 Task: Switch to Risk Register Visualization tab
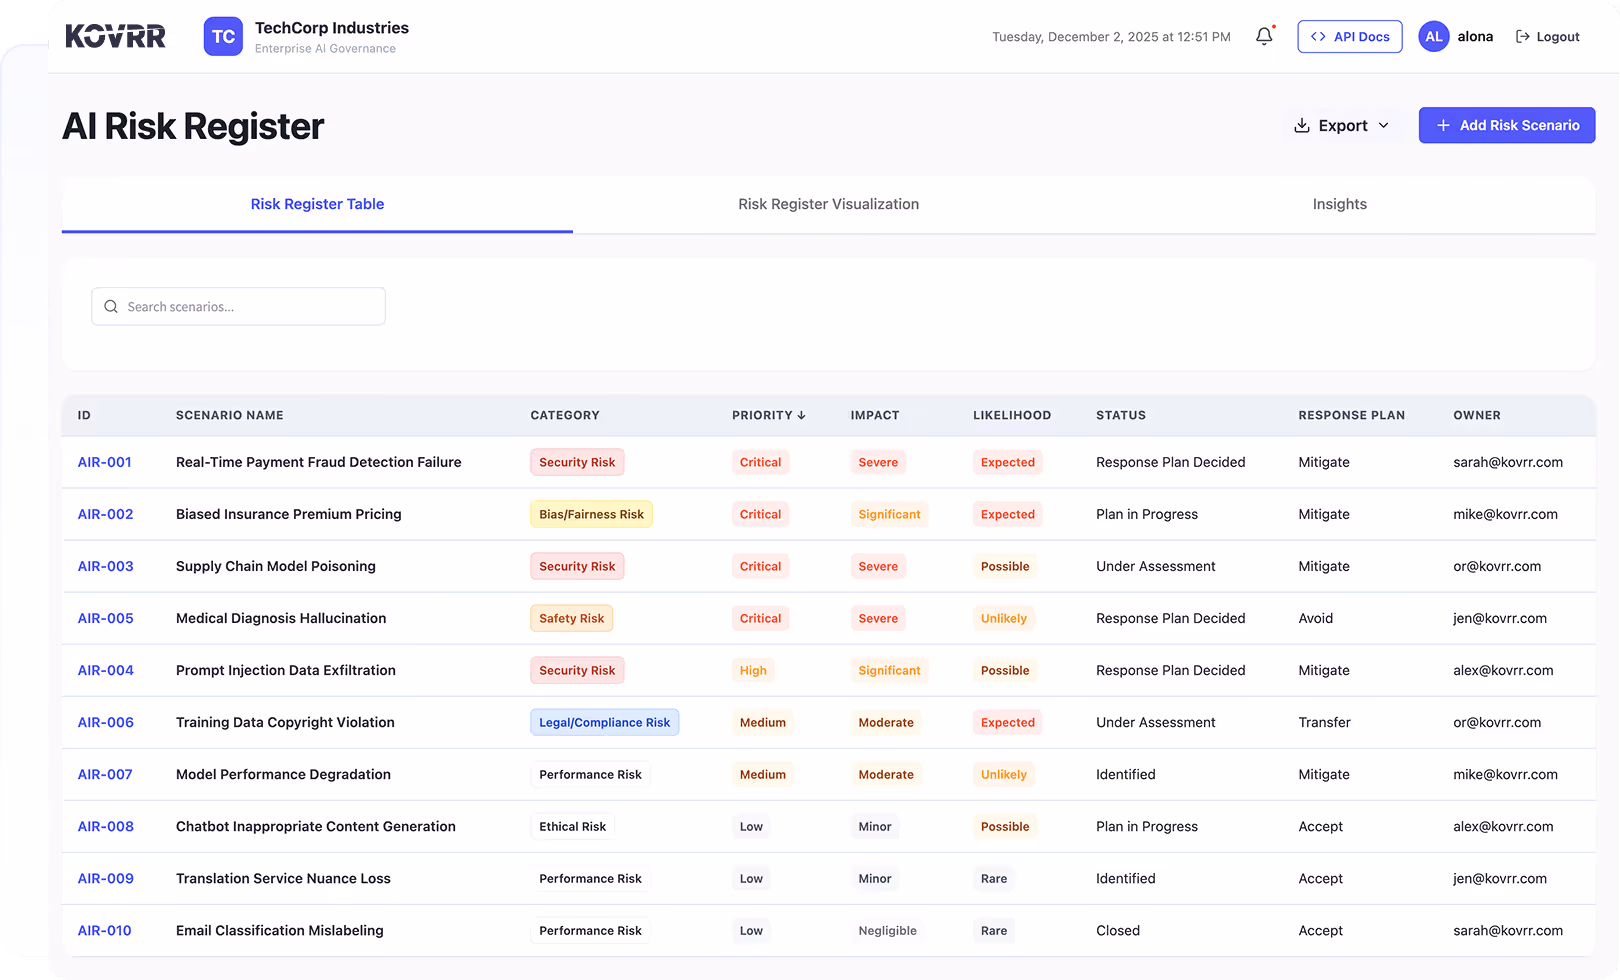tap(828, 204)
